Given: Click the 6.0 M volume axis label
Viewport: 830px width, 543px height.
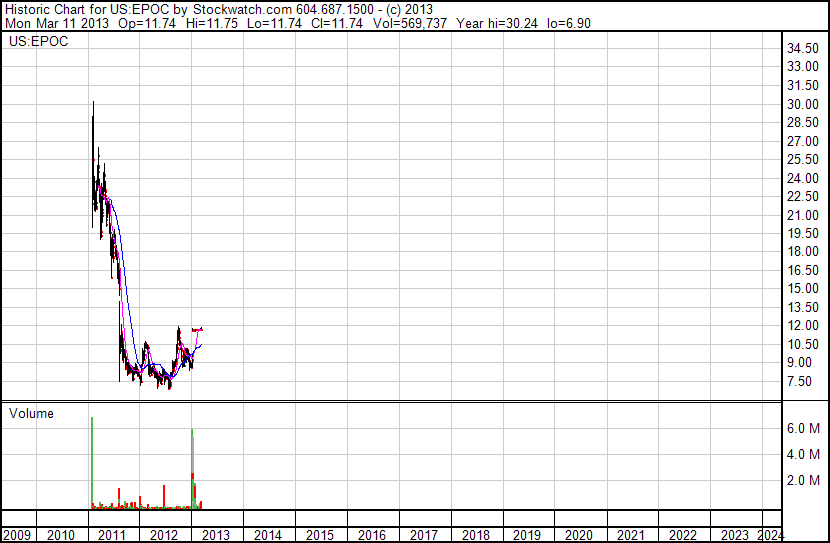Looking at the screenshot, I should click(x=803, y=428).
